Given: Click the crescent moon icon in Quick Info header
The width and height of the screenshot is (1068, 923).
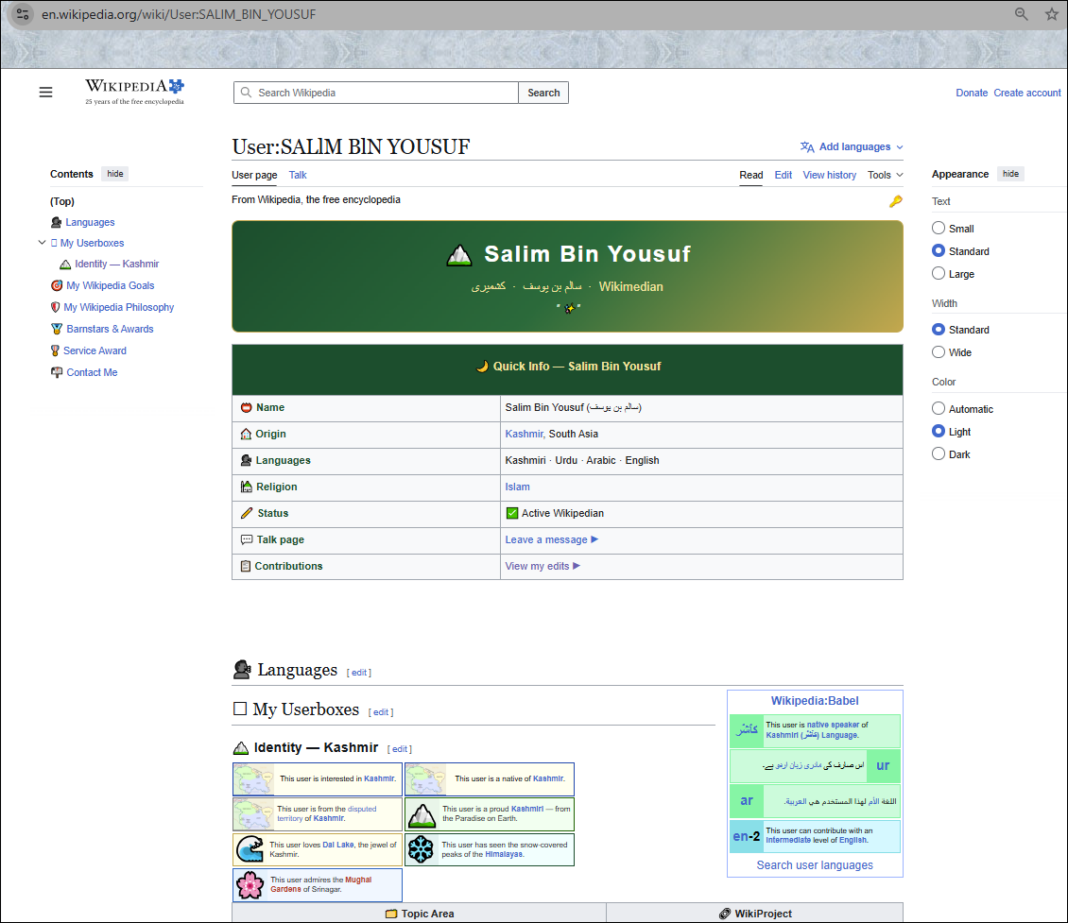Looking at the screenshot, I should (x=482, y=366).
